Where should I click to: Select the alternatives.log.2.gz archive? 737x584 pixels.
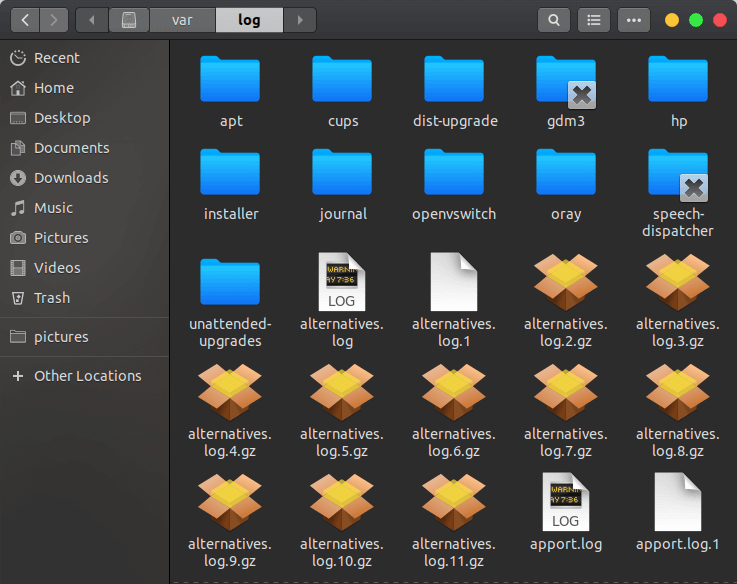[x=566, y=300]
